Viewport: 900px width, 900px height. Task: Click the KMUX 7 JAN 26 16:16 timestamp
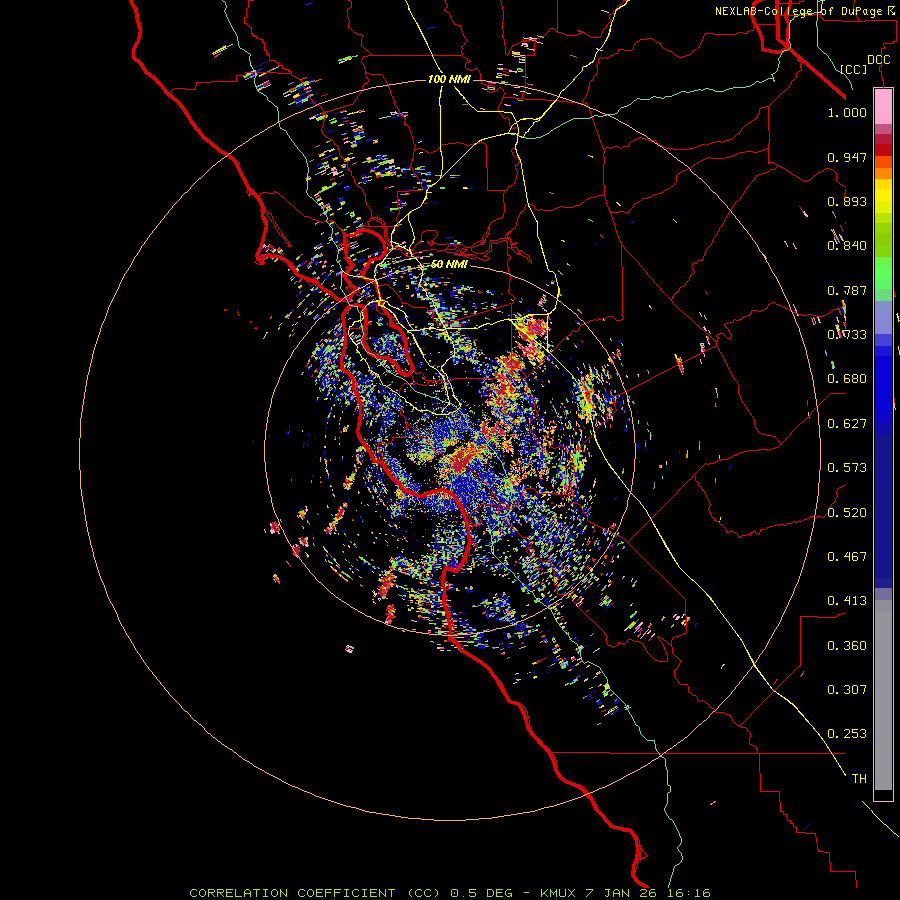(625, 893)
